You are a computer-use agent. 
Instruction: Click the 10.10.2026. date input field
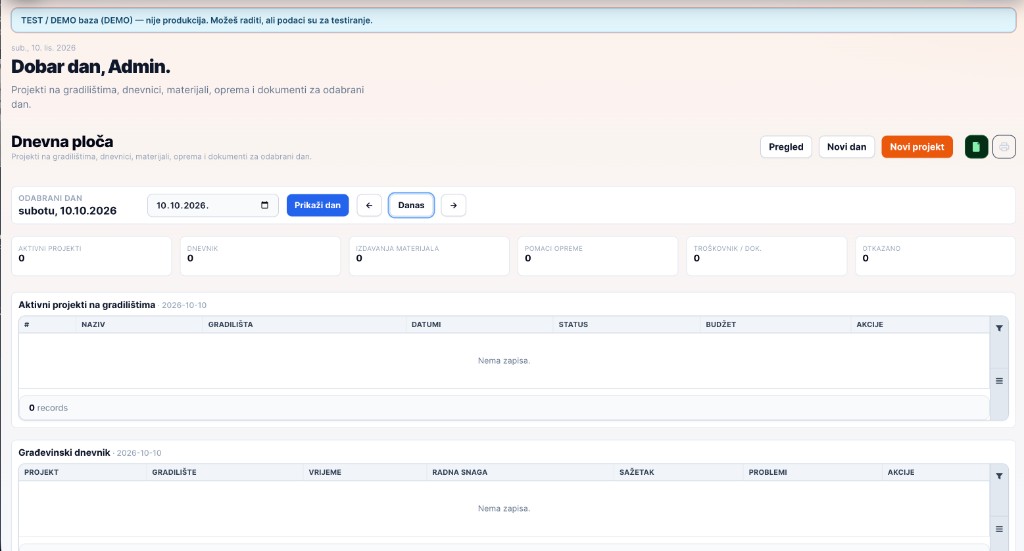point(213,205)
